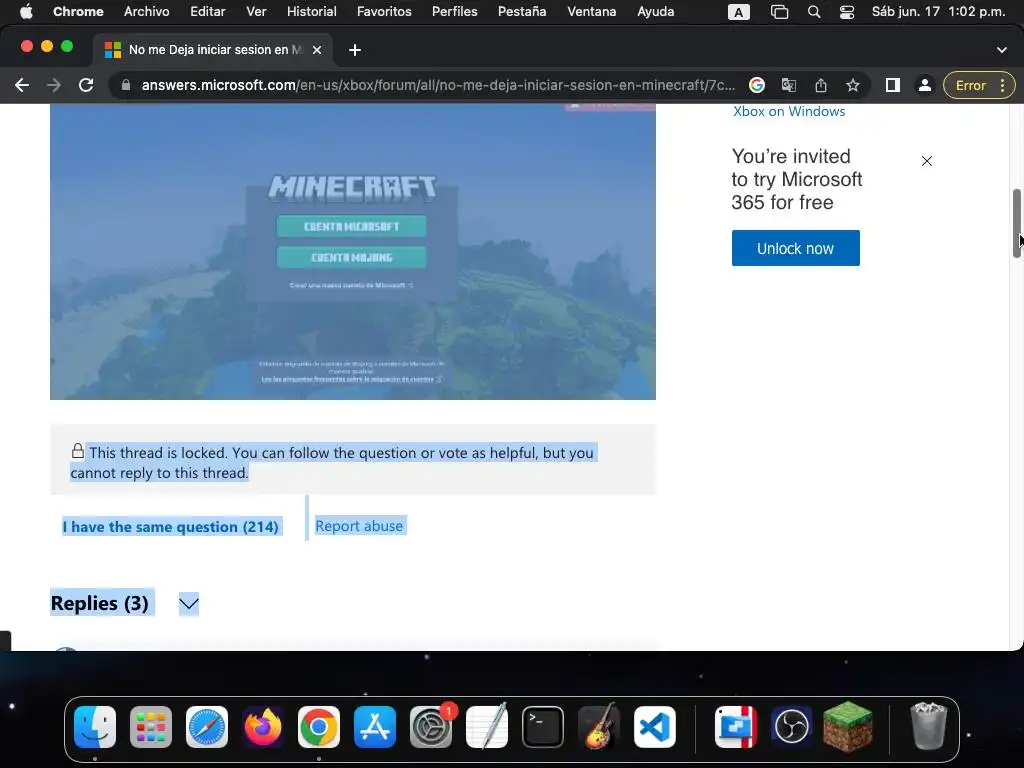Launch Minecraft from the Dock

tap(848, 726)
